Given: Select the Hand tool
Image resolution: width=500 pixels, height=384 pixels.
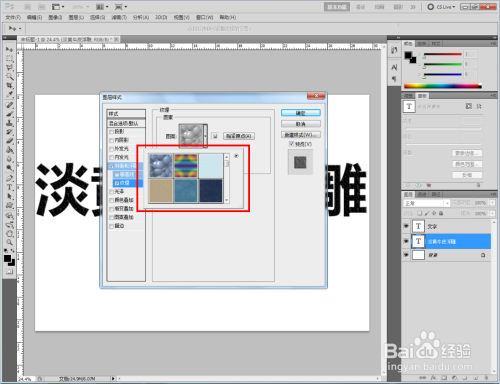Looking at the screenshot, I should [x=9, y=234].
